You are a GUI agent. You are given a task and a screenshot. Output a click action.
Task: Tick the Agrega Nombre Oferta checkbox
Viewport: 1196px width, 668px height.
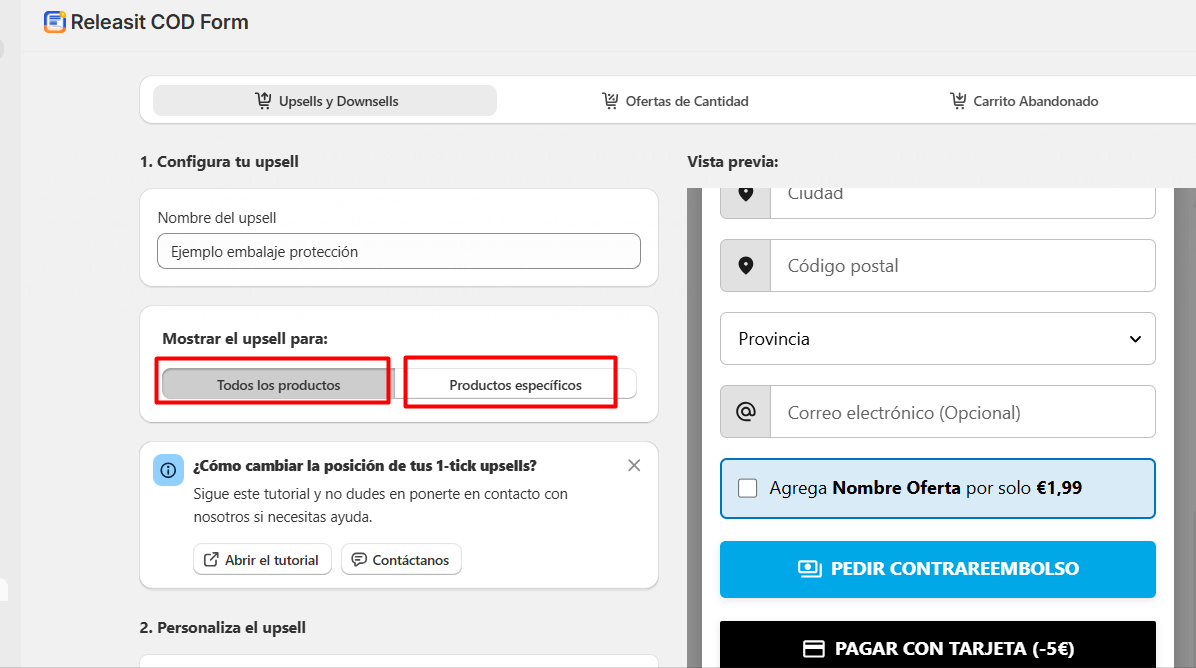(747, 488)
